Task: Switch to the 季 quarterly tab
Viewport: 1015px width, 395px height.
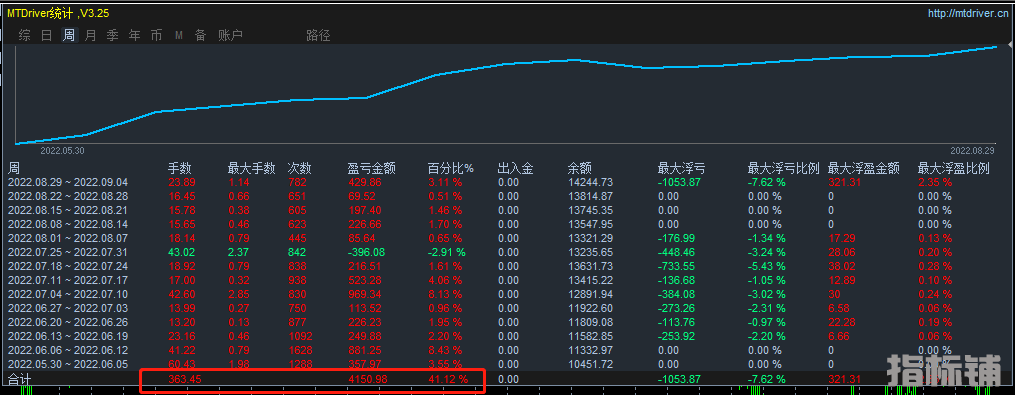Action: coord(113,36)
